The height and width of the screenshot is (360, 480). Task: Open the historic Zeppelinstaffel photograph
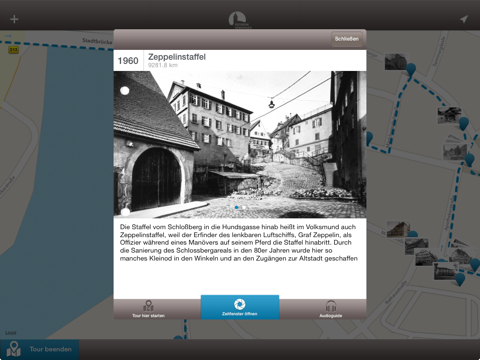(240, 144)
